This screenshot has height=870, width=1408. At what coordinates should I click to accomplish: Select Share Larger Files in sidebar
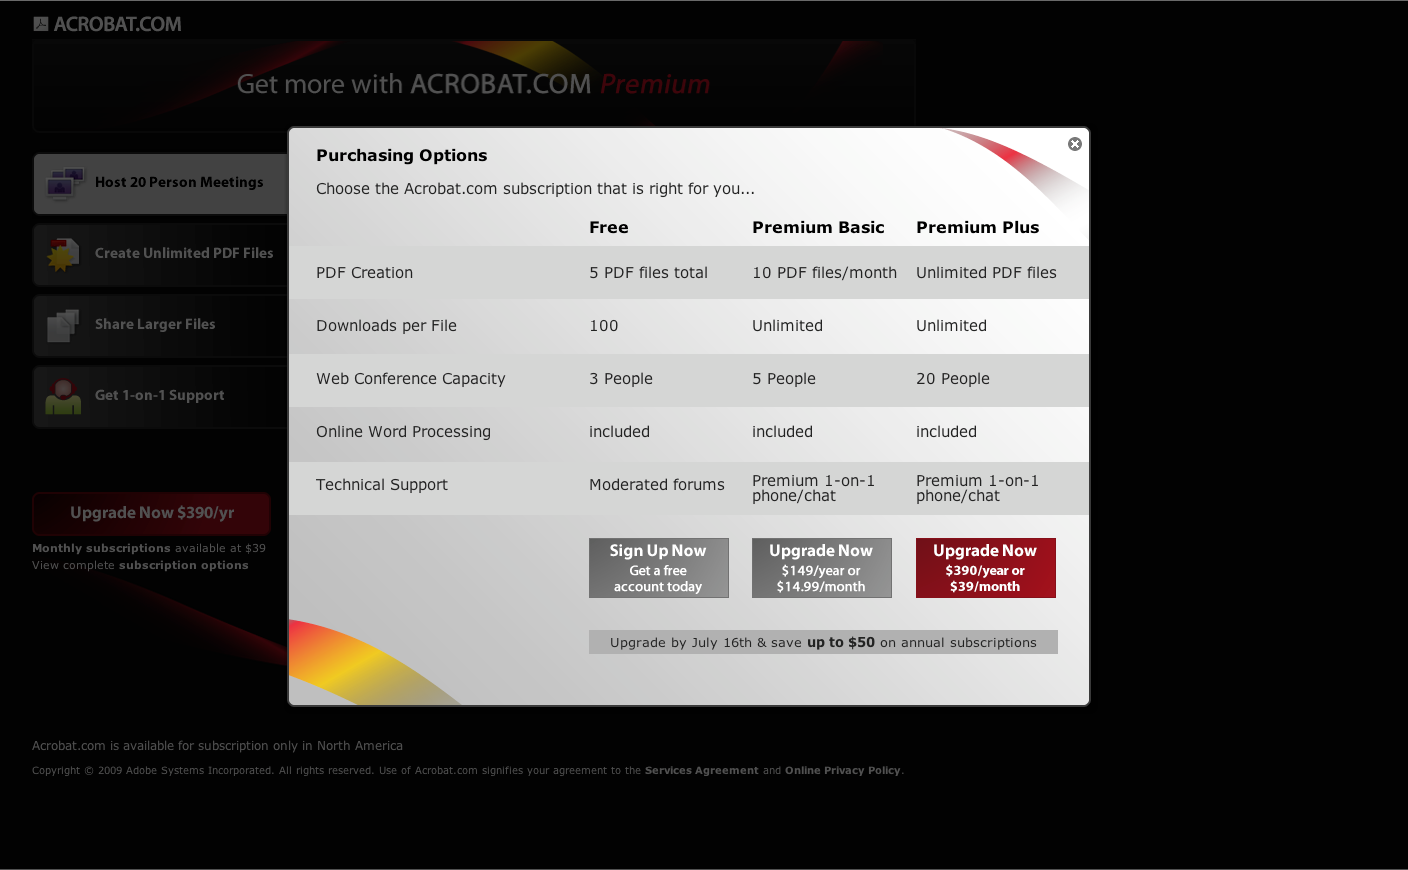pyautogui.click(x=155, y=324)
